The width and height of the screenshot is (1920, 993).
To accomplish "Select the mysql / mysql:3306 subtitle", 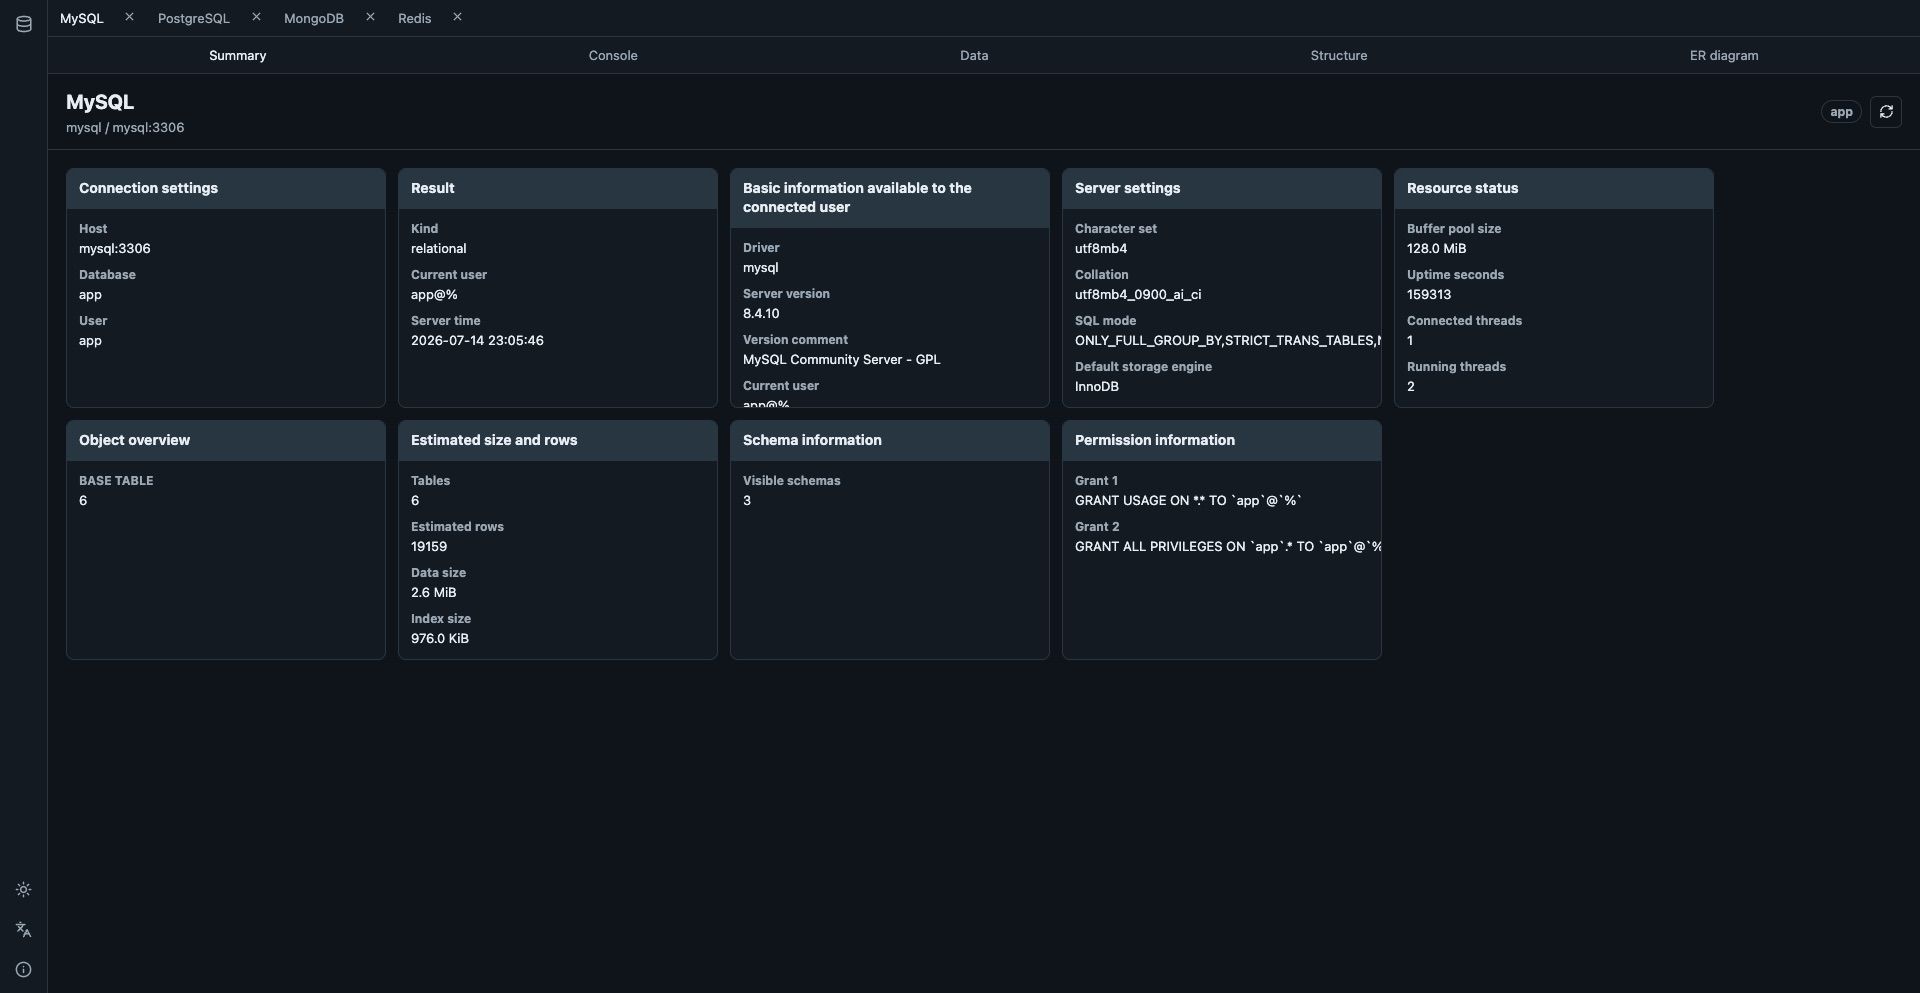I will click(x=125, y=128).
